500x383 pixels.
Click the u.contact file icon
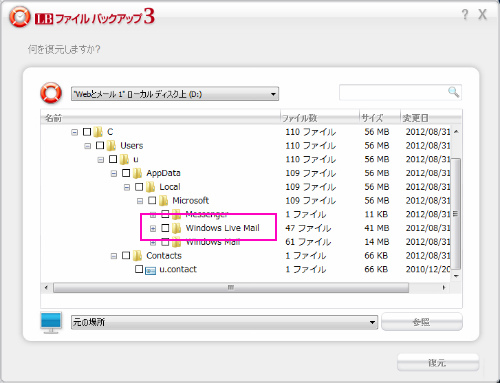coord(151,270)
